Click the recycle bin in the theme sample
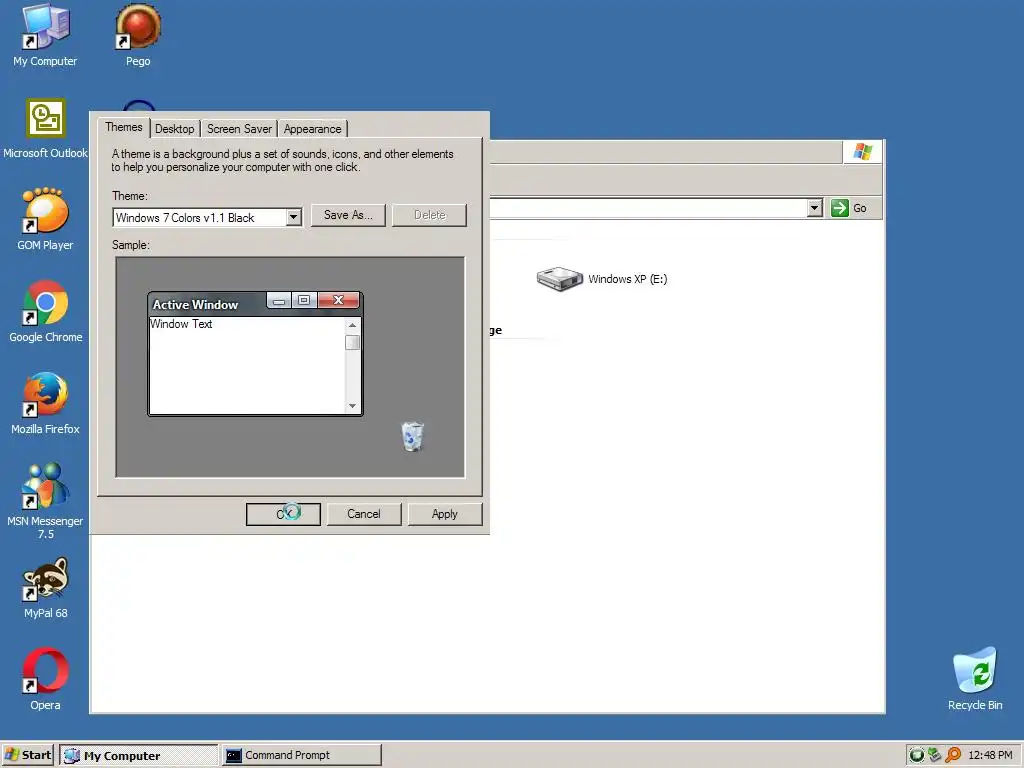 tap(412, 436)
